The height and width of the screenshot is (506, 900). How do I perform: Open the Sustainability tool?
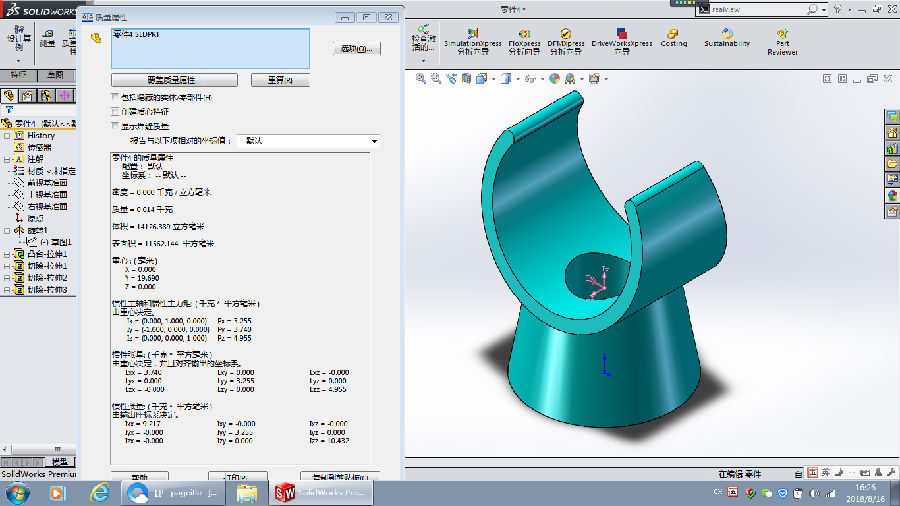(x=727, y=38)
